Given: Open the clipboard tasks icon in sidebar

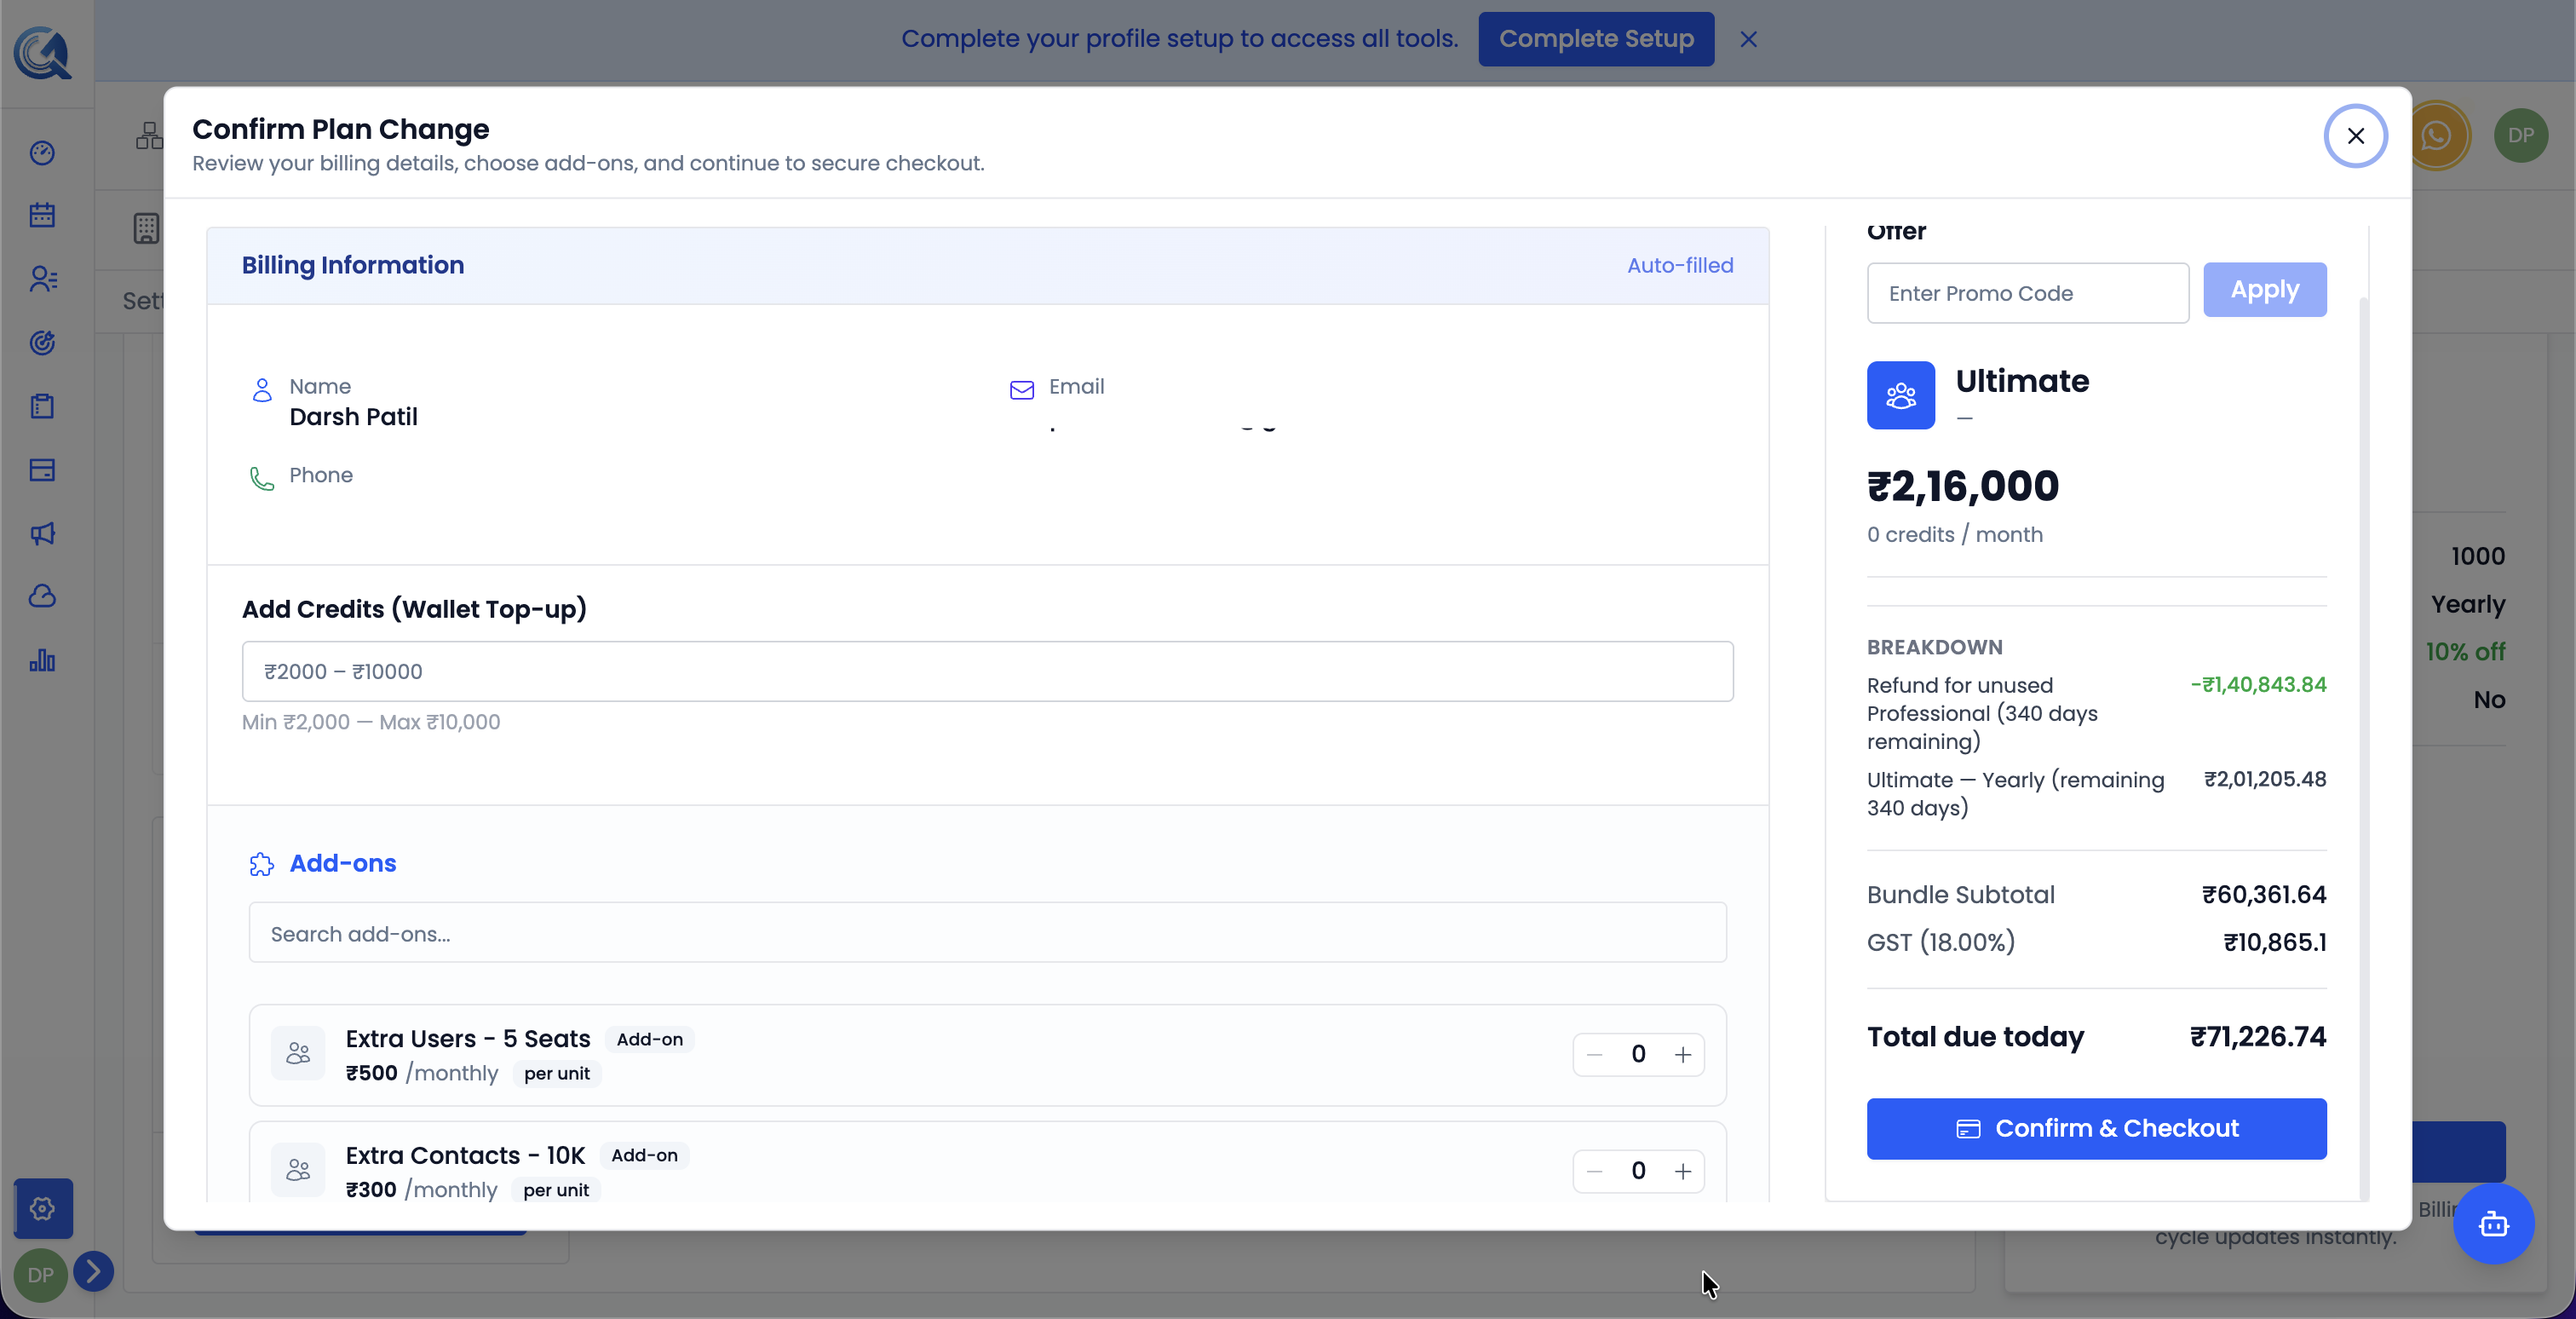Looking at the screenshot, I should click(42, 406).
